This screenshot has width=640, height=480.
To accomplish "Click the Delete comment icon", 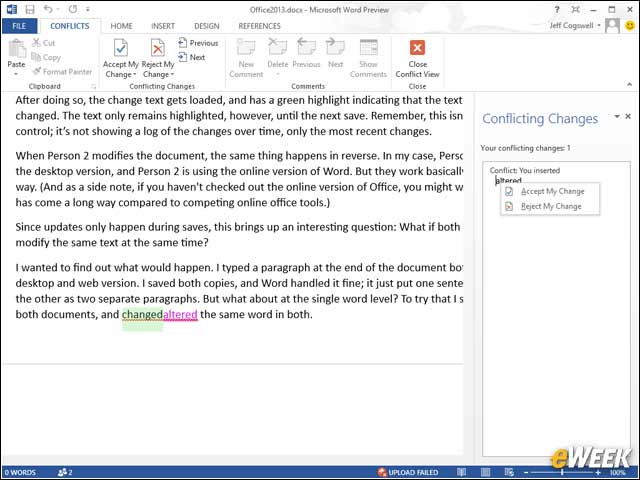I will [277, 48].
